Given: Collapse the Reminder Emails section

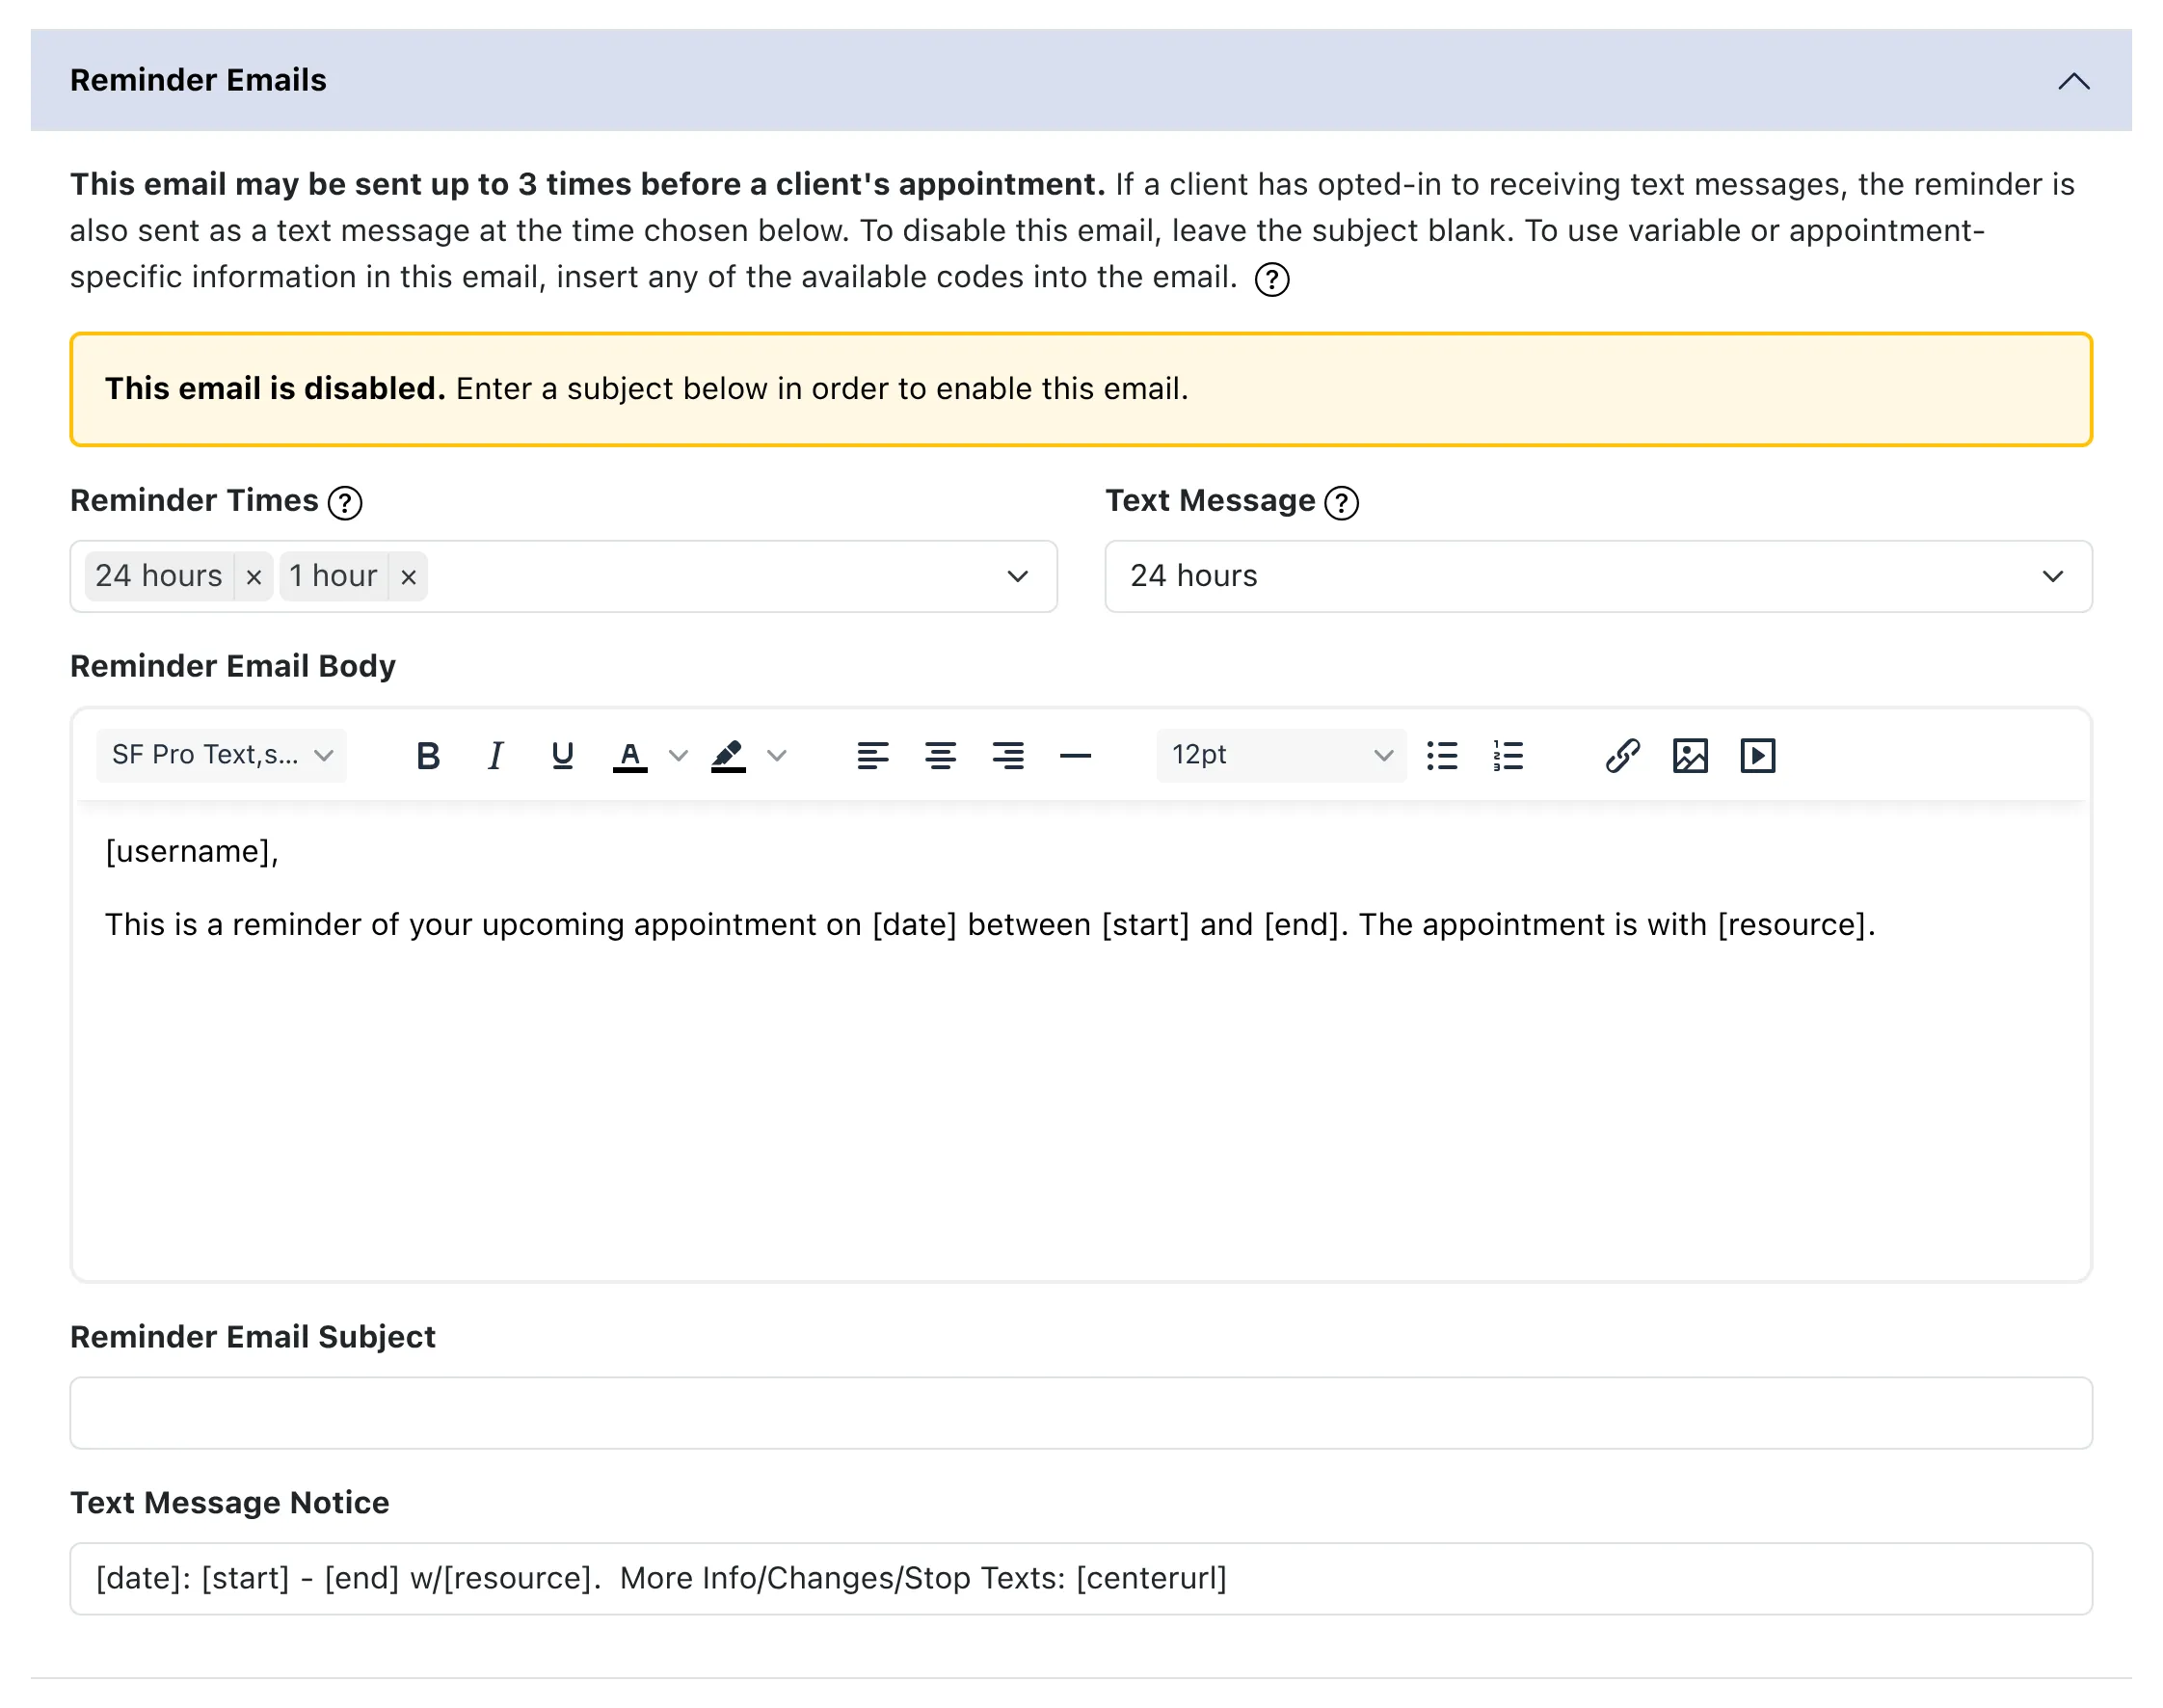Looking at the screenshot, I should tap(2074, 81).
